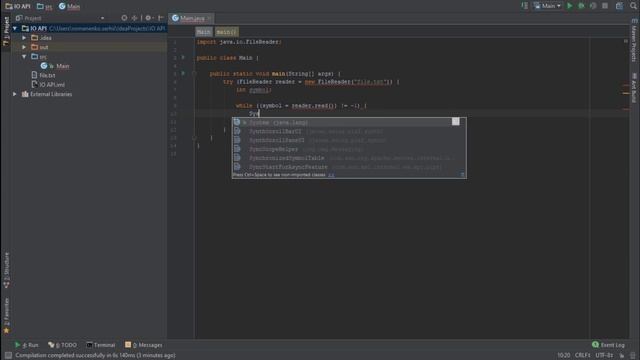Toggle read-only lock icon in status bar
This screenshot has height=360, width=640.
click(x=622, y=356)
